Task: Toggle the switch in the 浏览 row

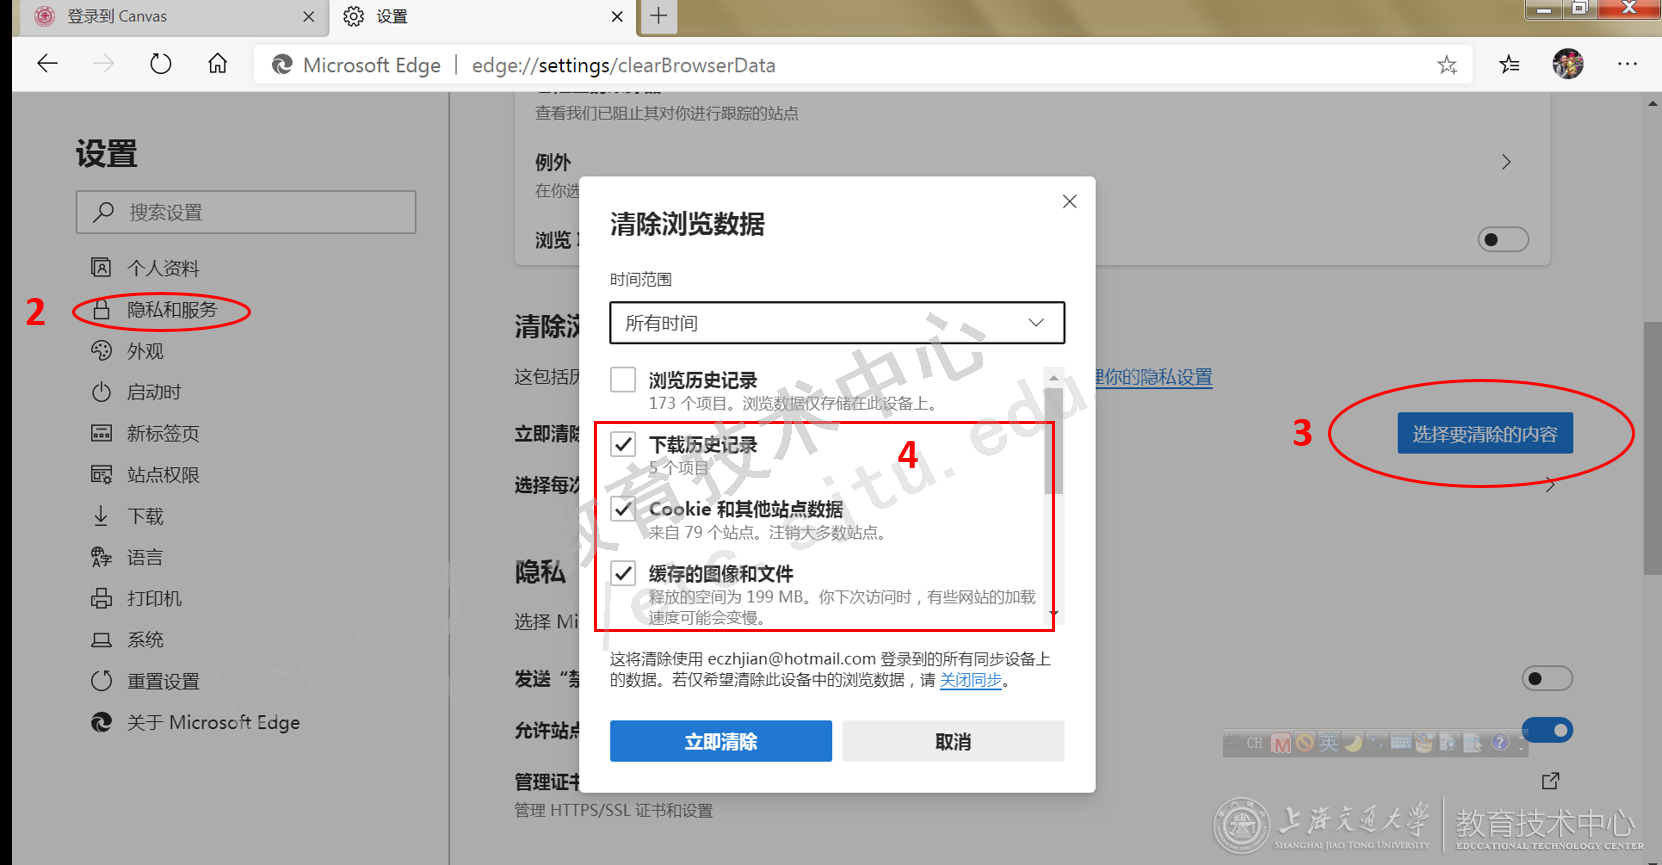Action: click(1503, 240)
